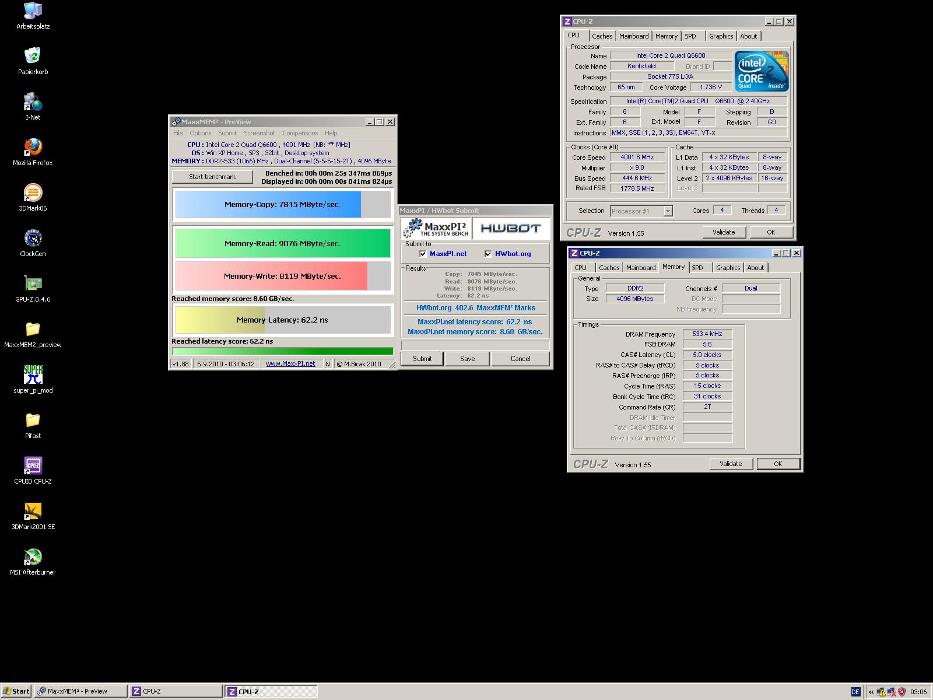933x700 pixels.
Task: Open Caches tab in CPU-Z memory window
Action: pos(609,268)
